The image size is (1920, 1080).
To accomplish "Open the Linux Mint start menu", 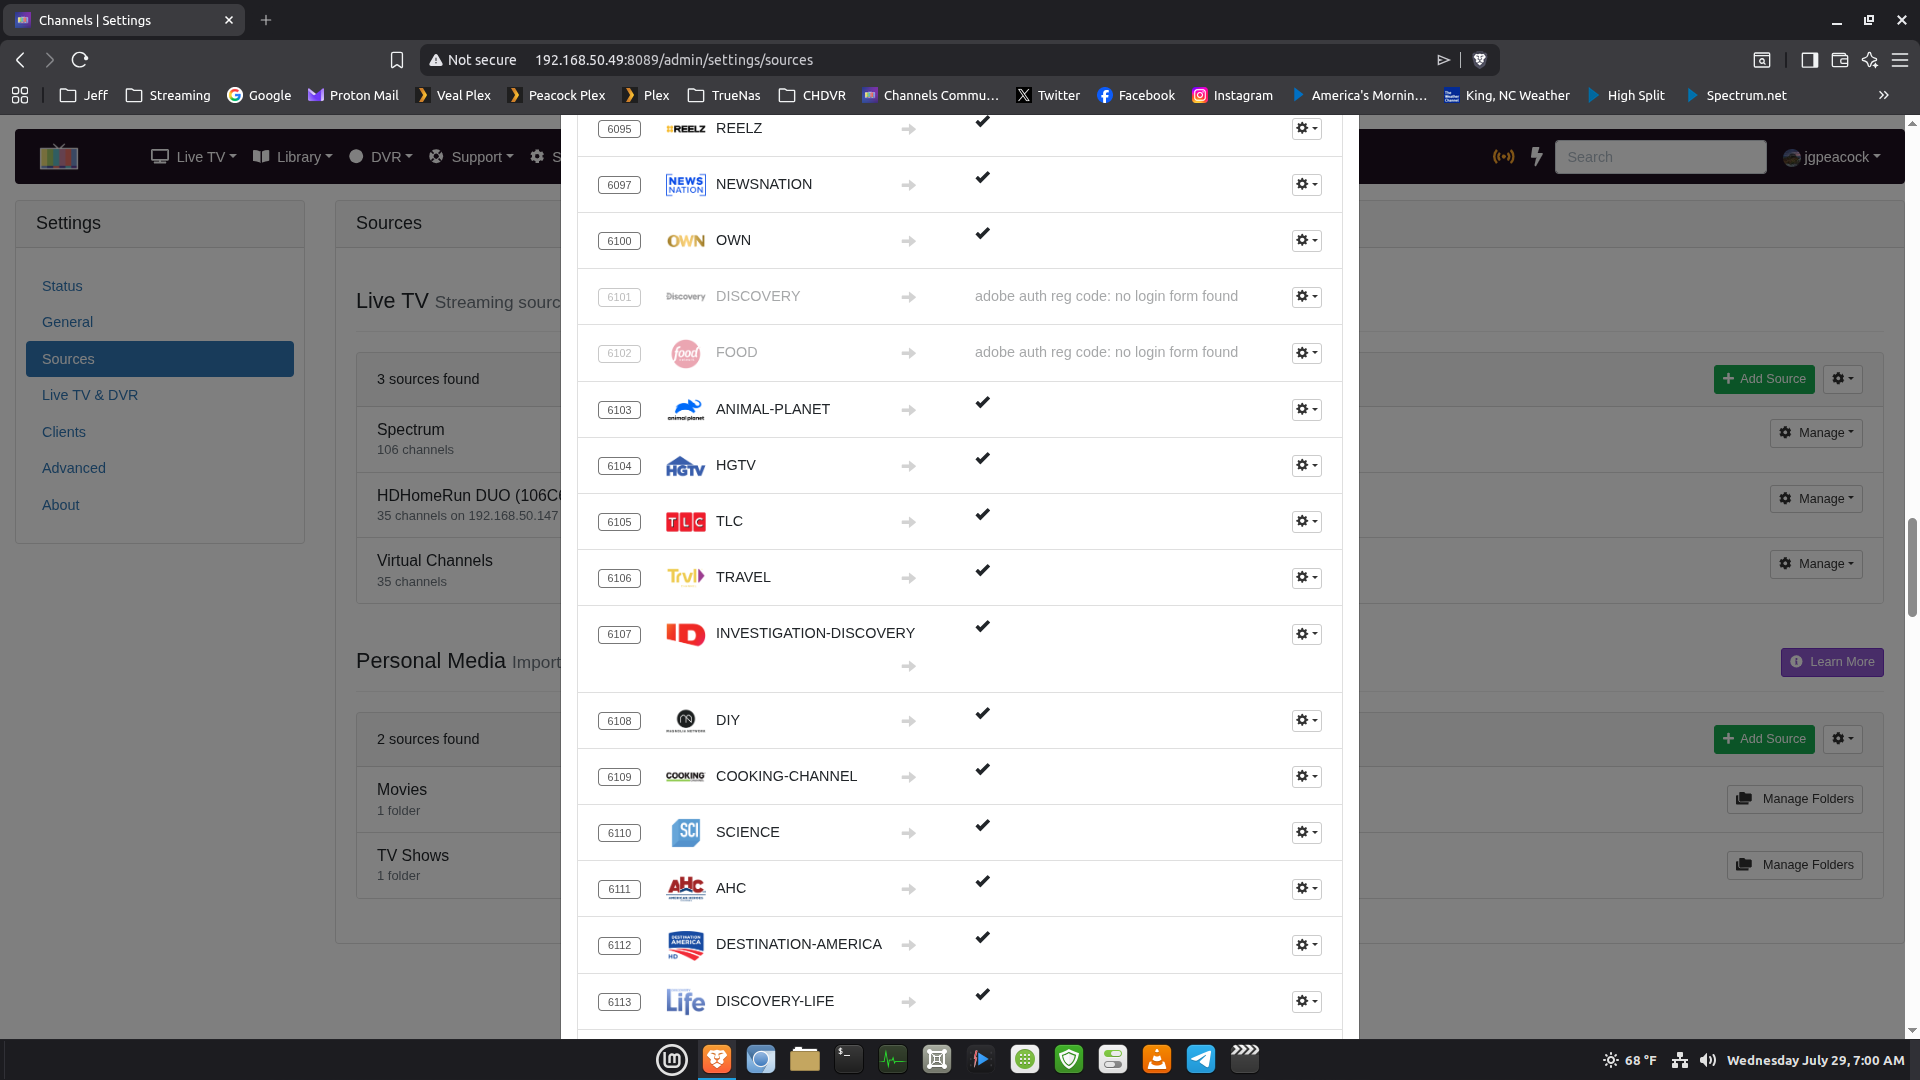I will point(672,1059).
